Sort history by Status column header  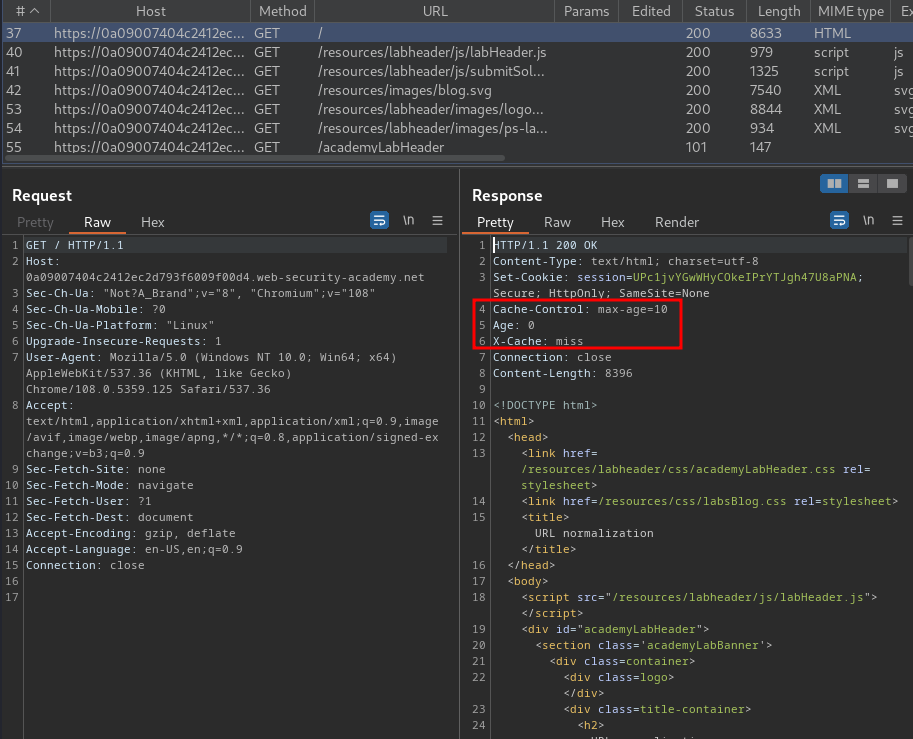[x=714, y=11]
